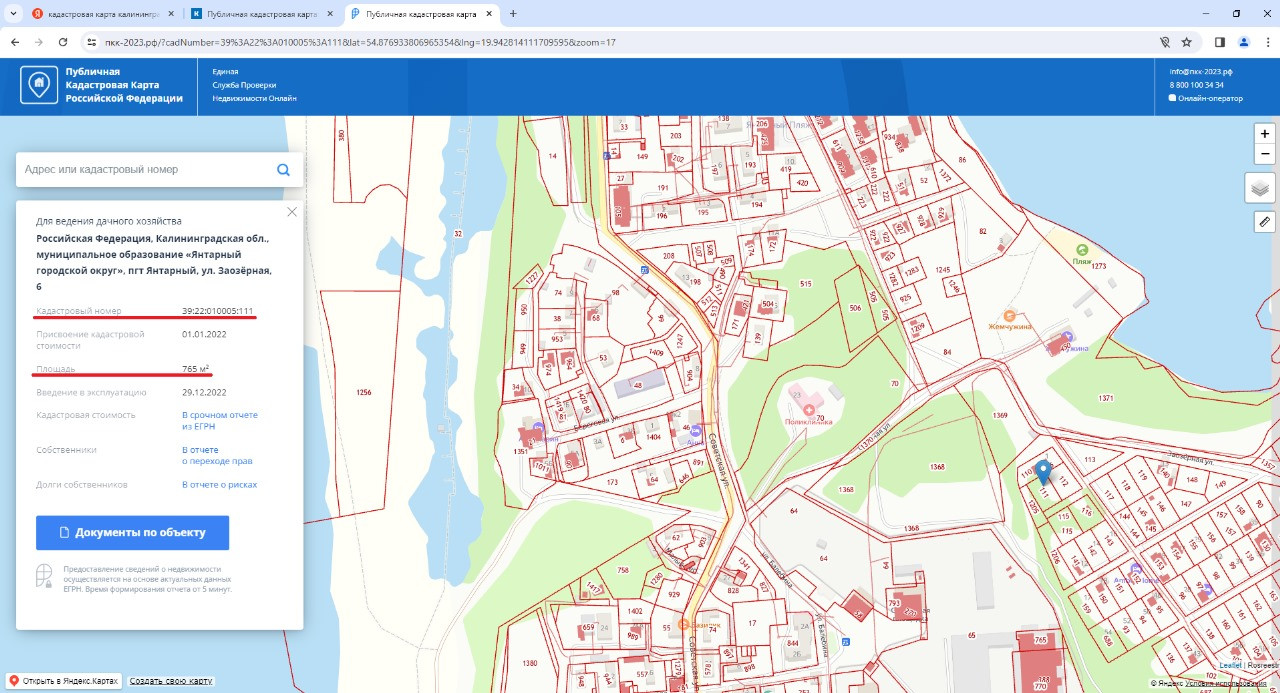Expand the tab search dropdown
The height and width of the screenshot is (693, 1280).
12,14
